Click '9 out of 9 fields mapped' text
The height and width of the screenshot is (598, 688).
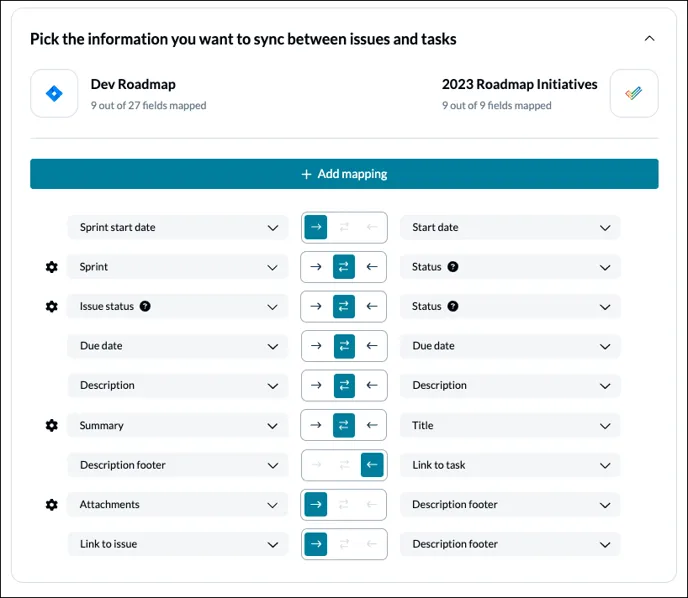497,105
